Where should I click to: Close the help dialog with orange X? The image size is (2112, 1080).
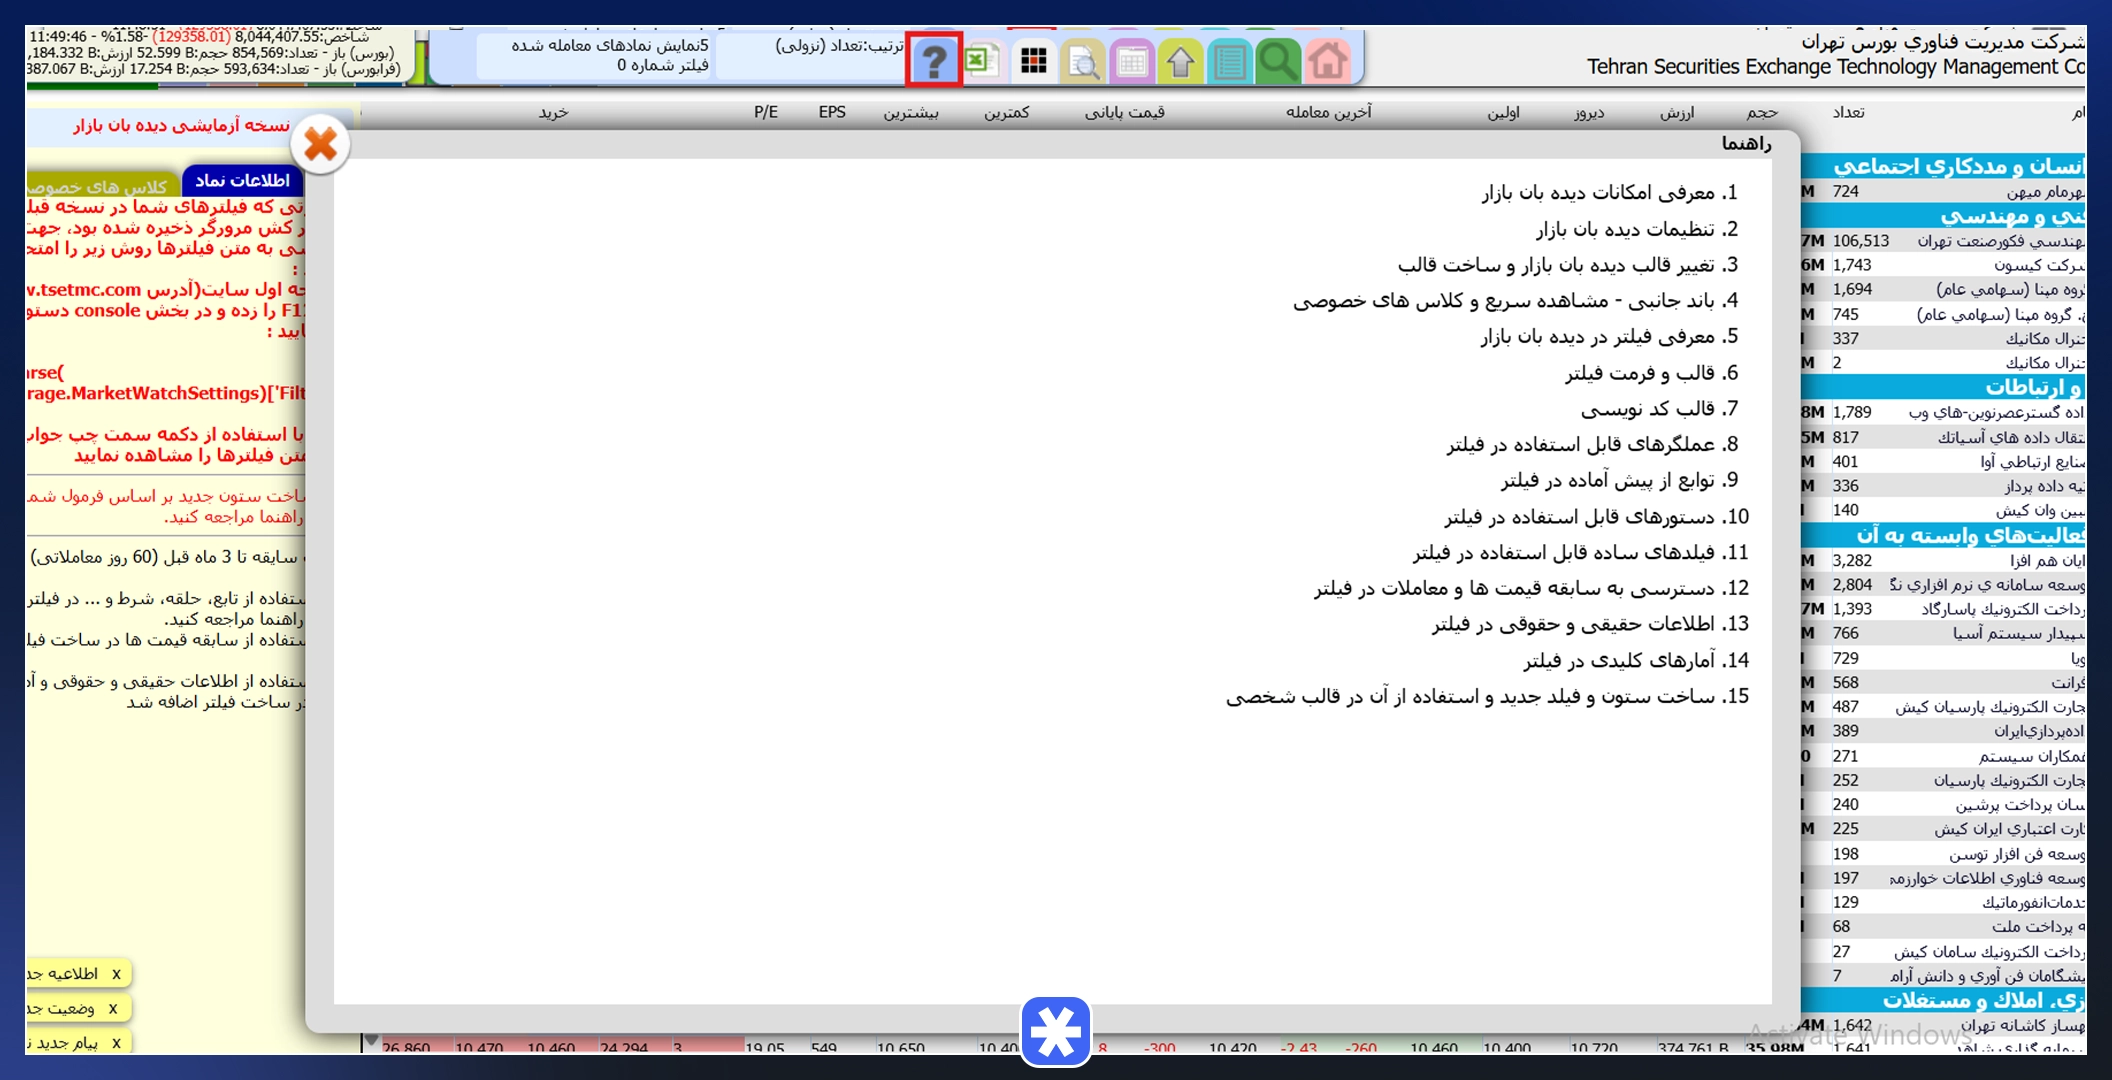click(x=320, y=145)
